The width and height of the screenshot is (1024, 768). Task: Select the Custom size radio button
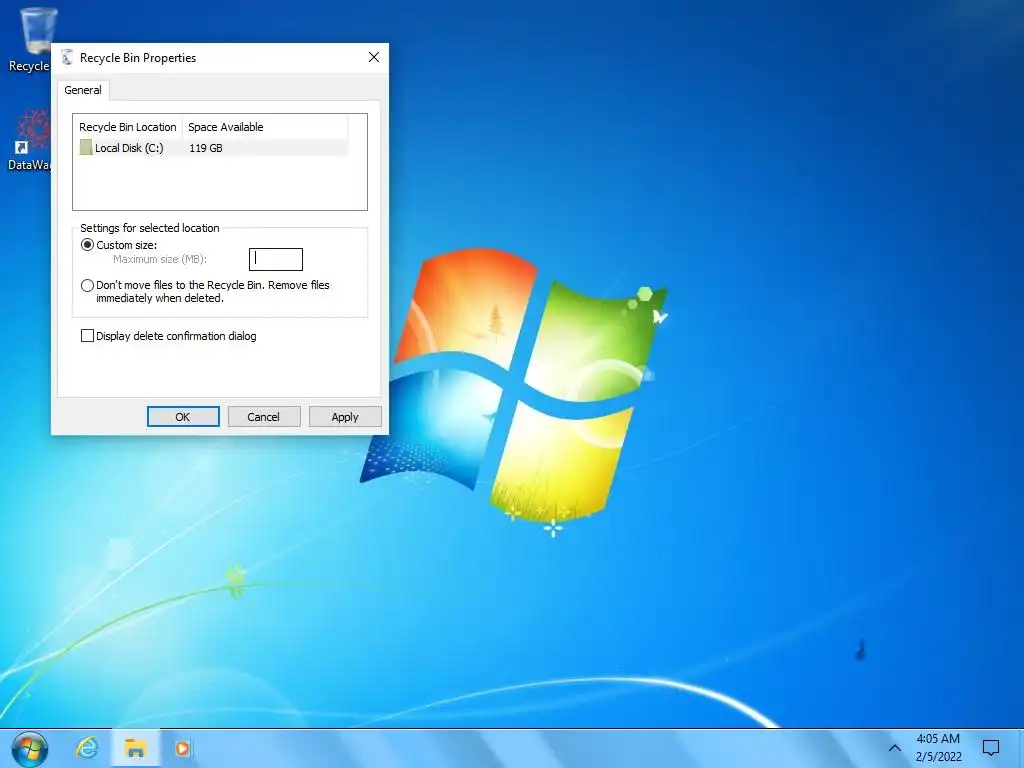pyautogui.click(x=88, y=245)
